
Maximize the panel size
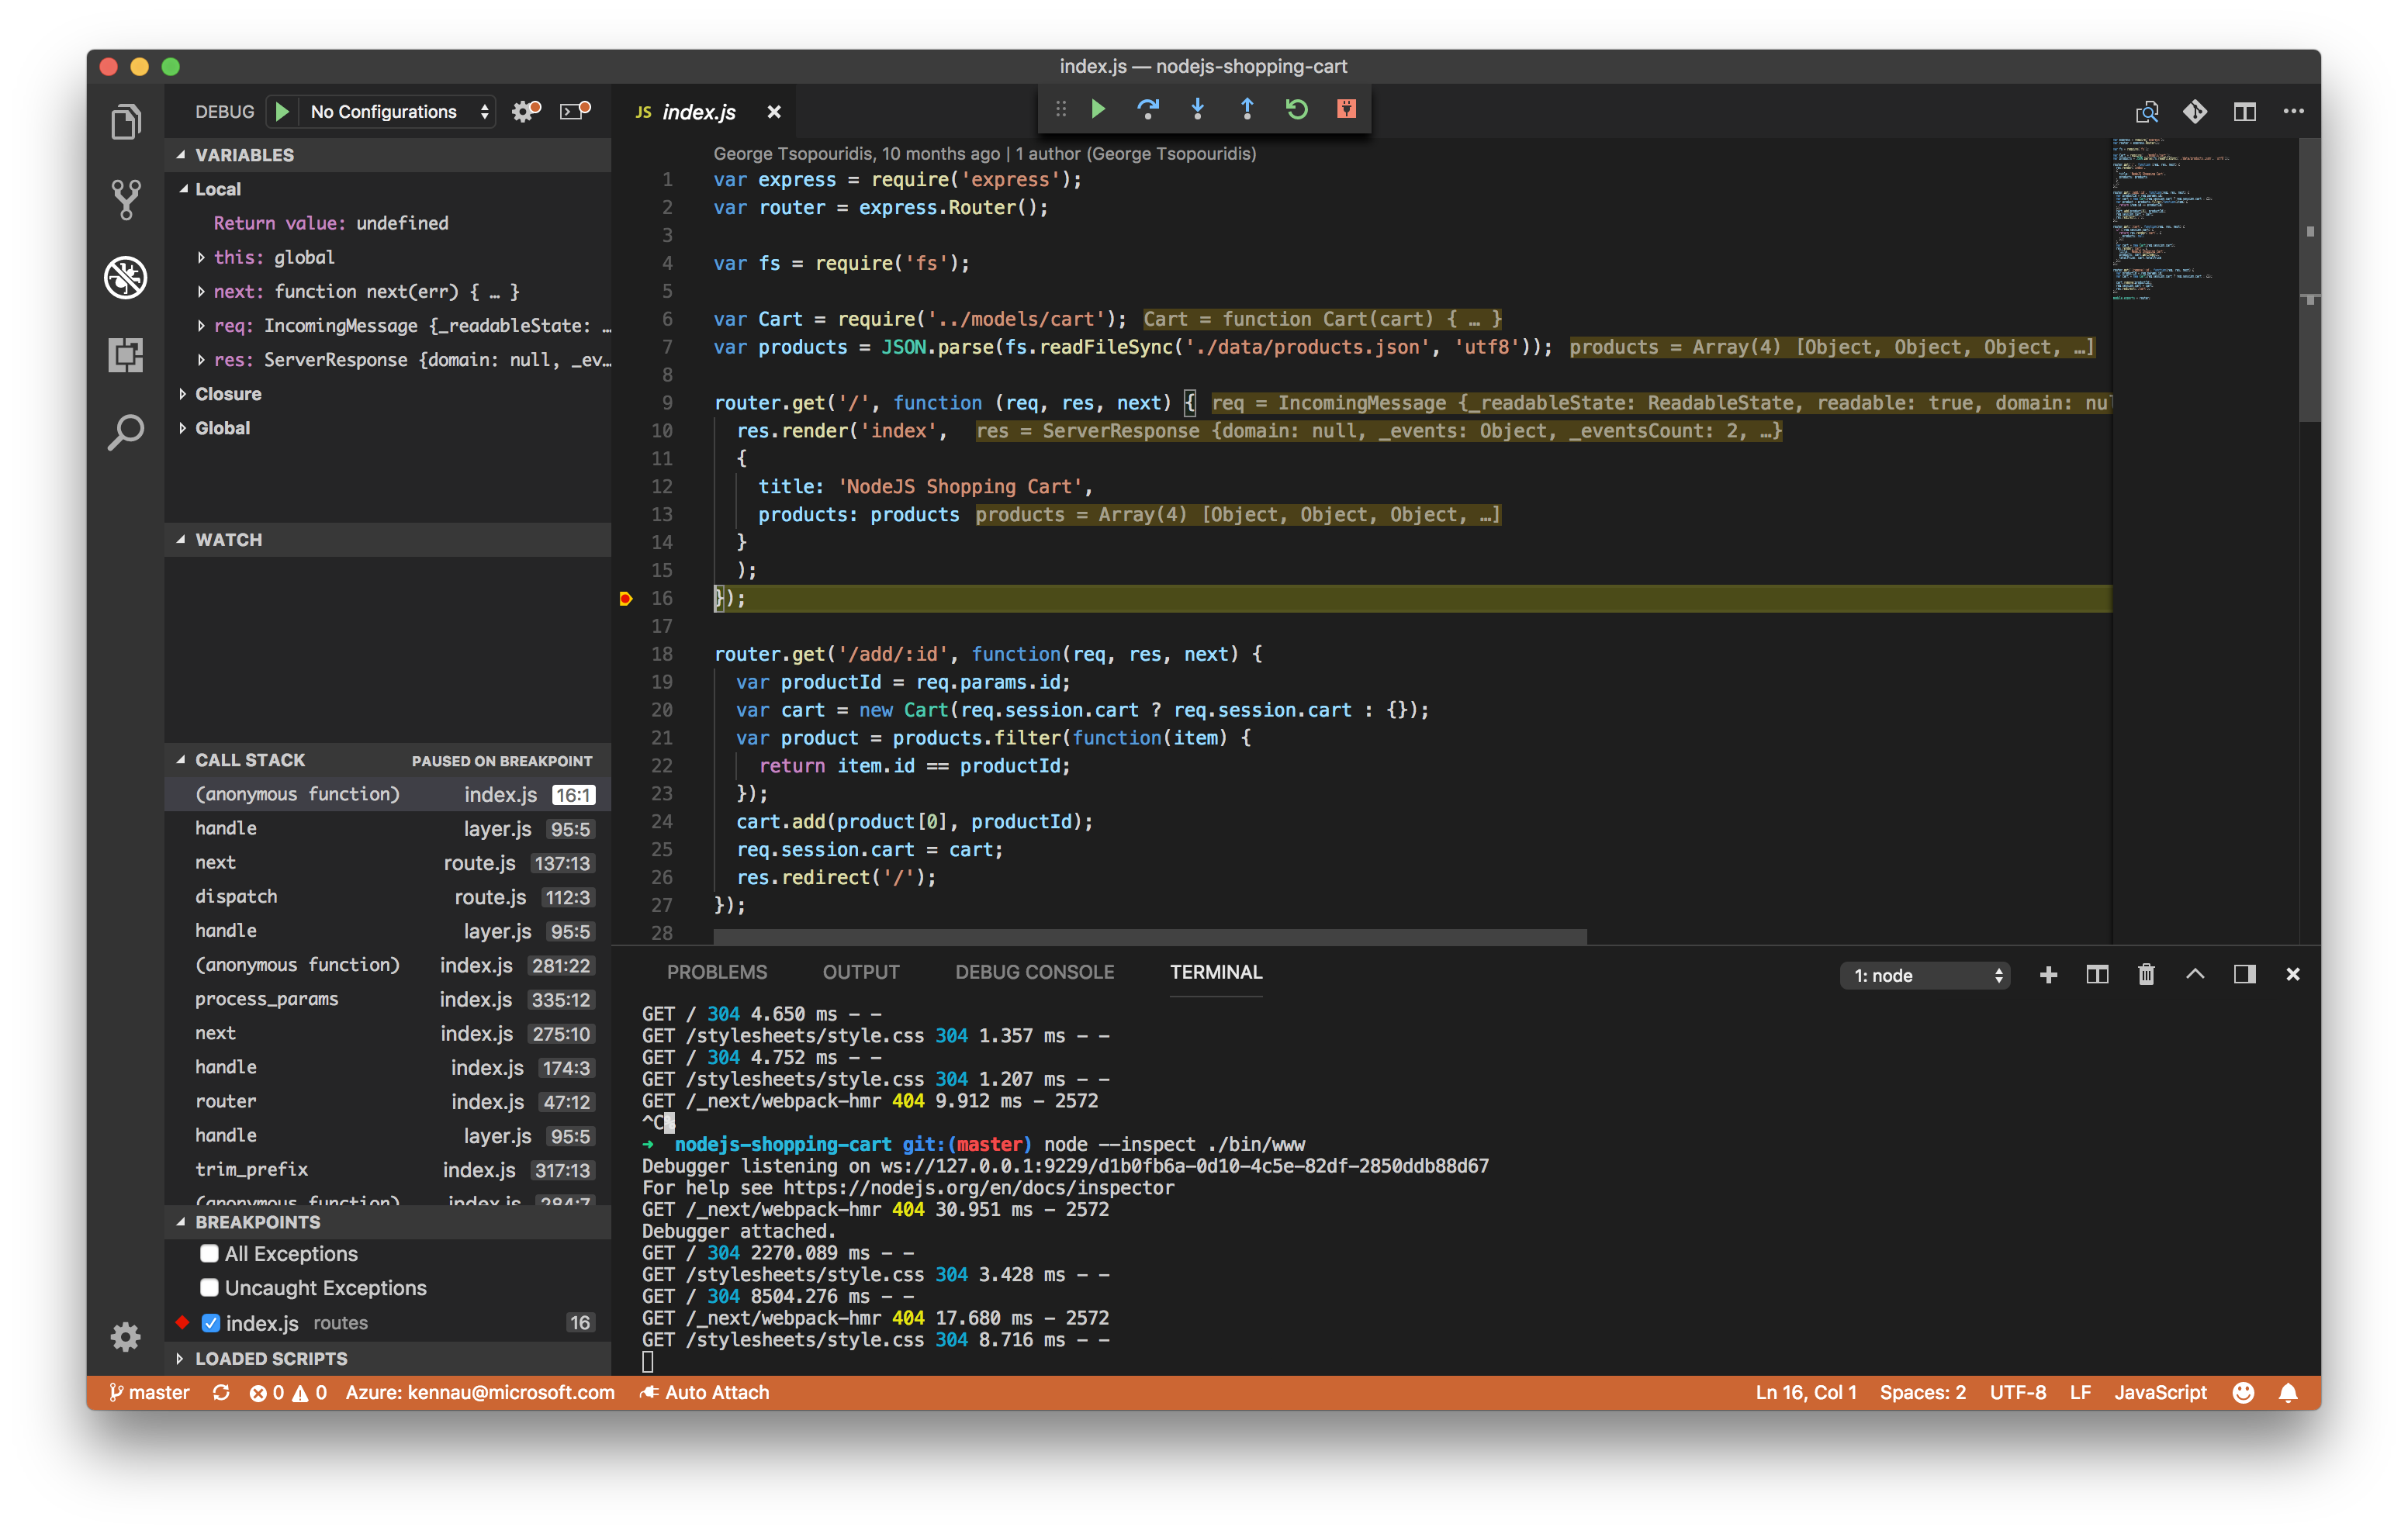2195,974
